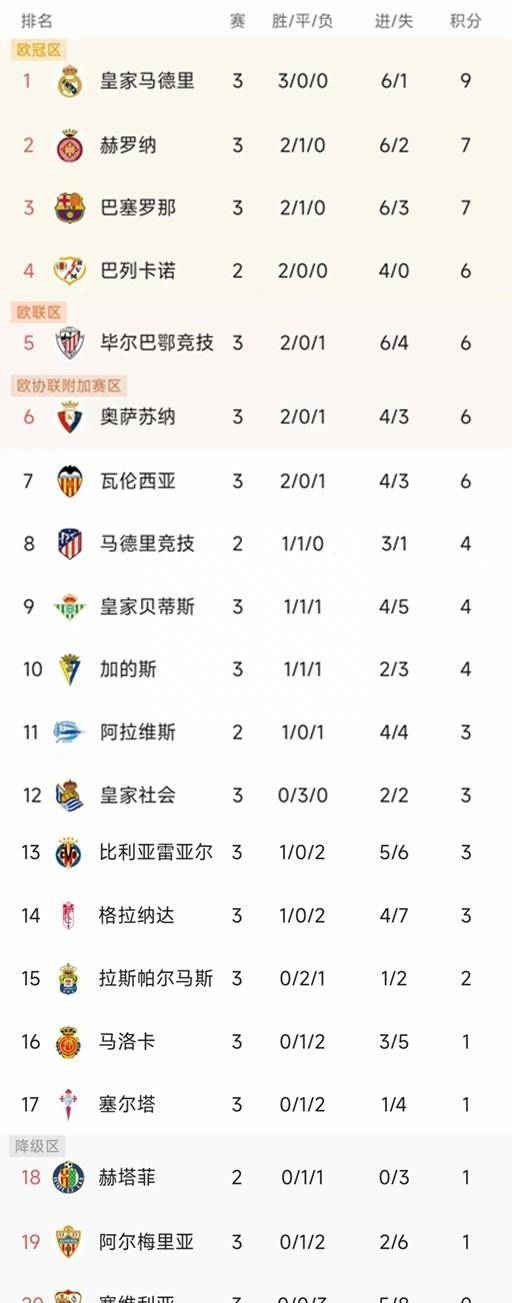Tap the Atletico Madrid crest
512x1303 pixels.
point(69,544)
